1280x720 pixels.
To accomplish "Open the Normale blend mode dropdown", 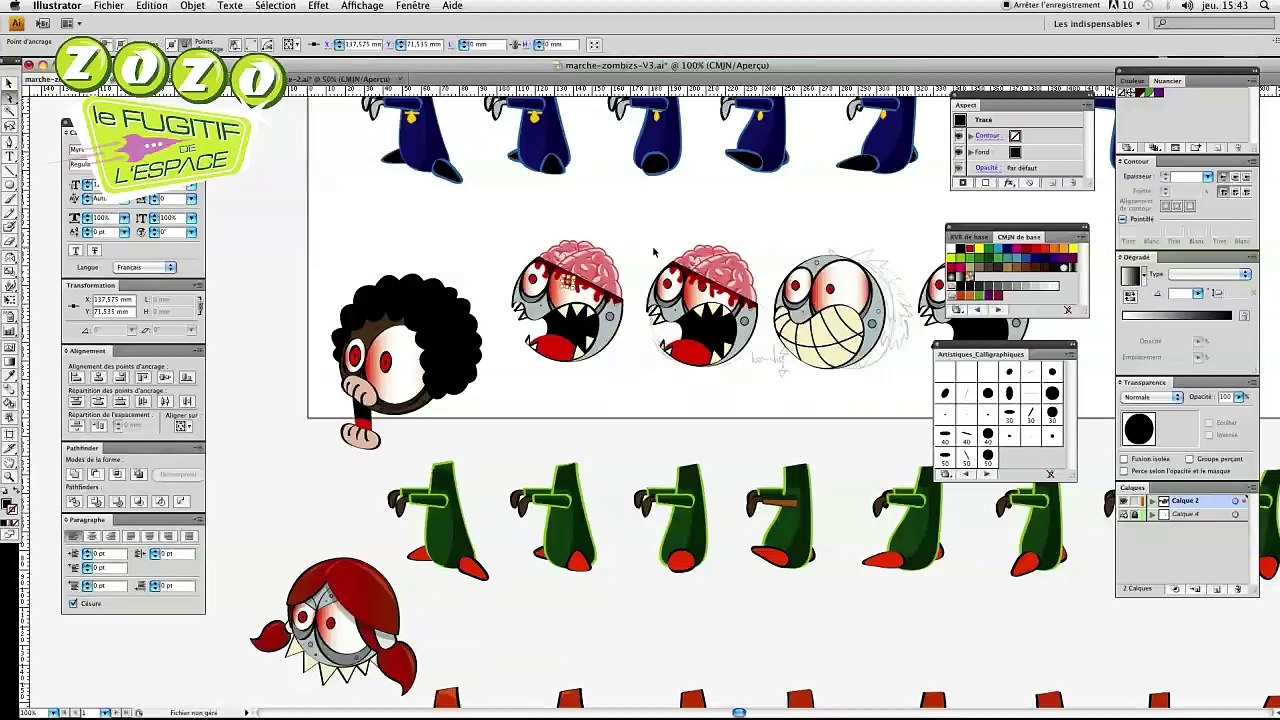I will (x=1151, y=397).
